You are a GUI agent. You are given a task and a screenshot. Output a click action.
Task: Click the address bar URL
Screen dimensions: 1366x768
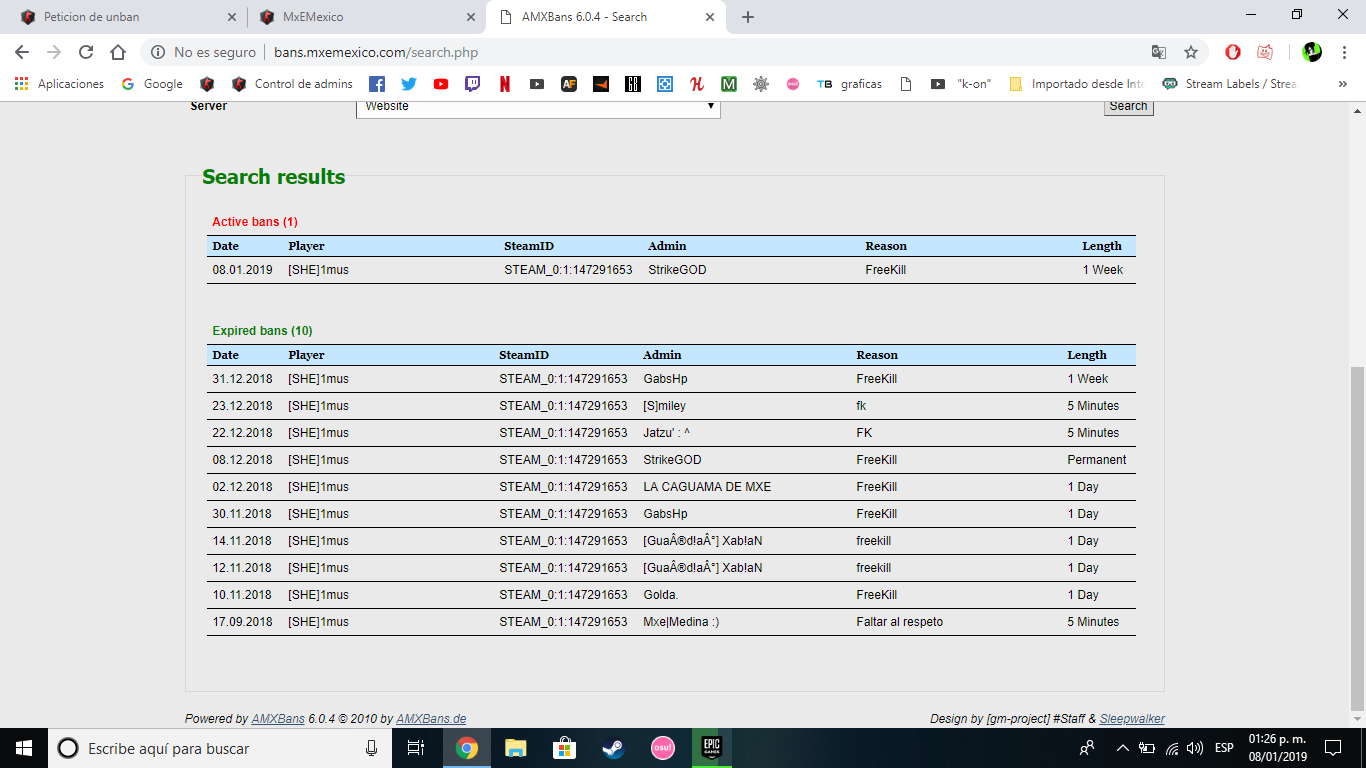(376, 52)
